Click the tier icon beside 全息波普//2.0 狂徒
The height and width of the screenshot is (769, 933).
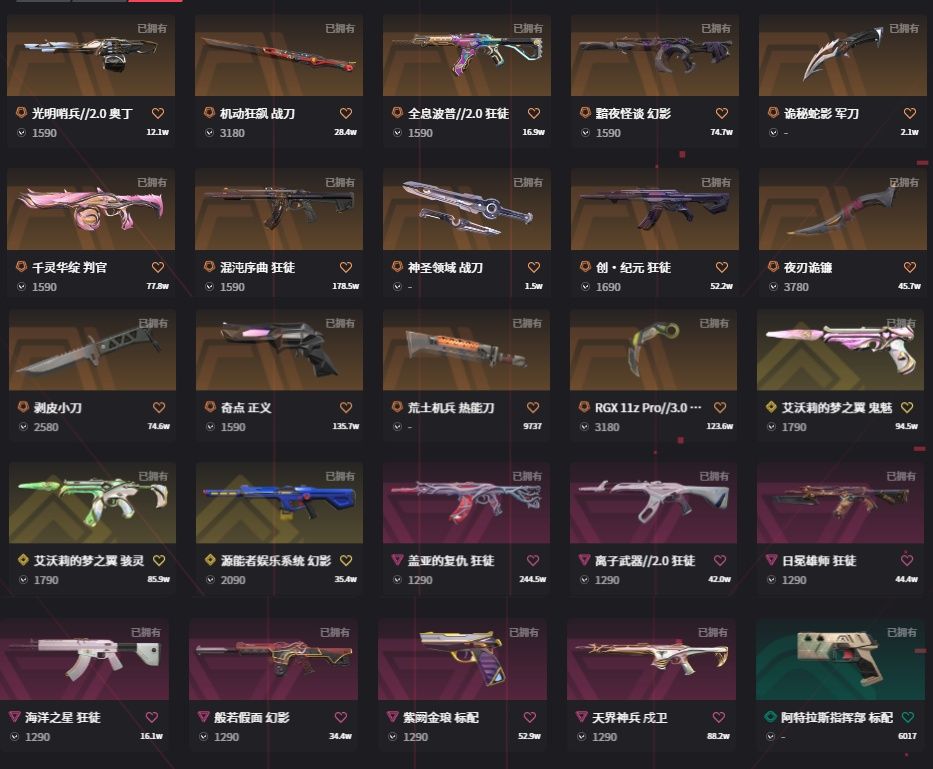[x=397, y=112]
